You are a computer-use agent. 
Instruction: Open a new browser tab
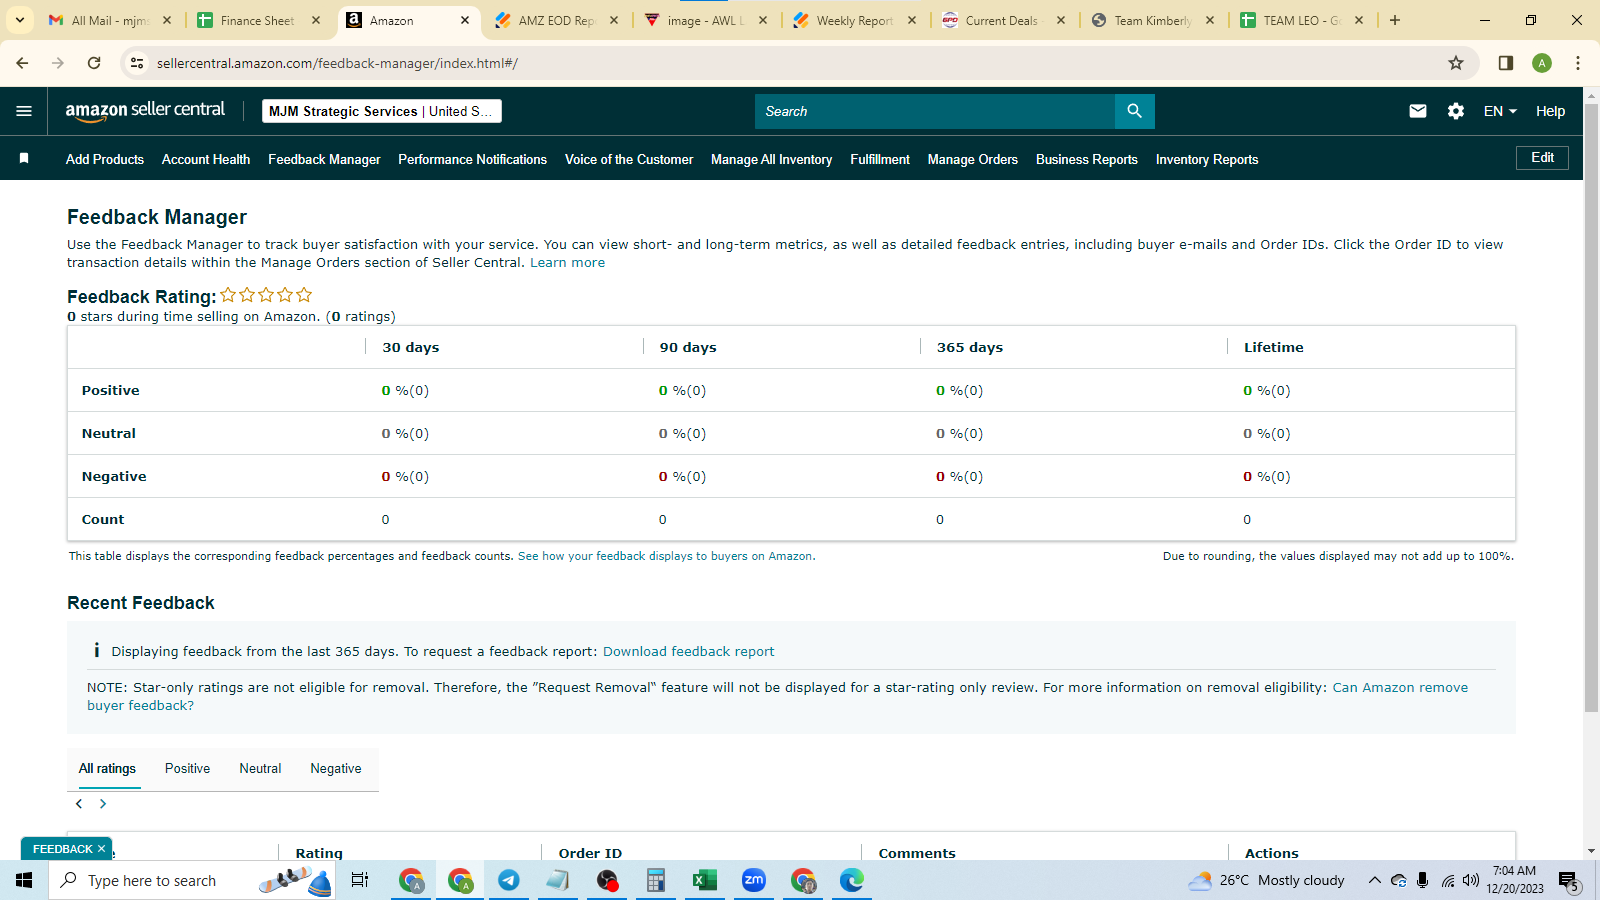[1395, 20]
